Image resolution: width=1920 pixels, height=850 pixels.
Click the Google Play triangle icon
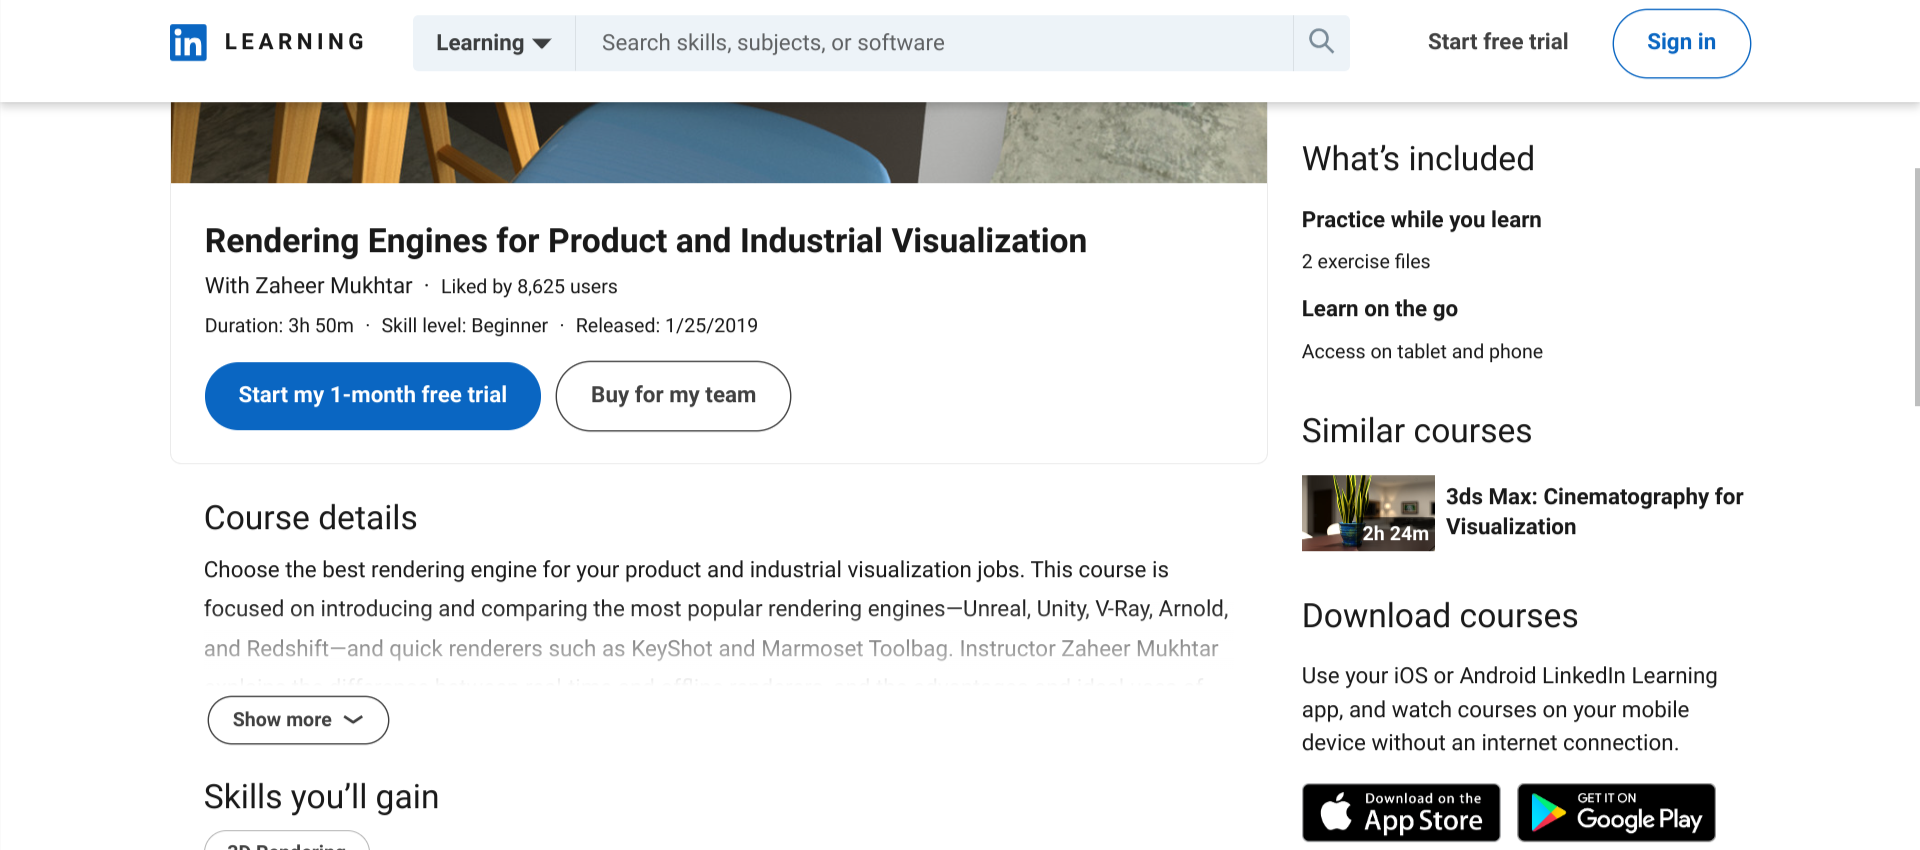pos(1548,812)
